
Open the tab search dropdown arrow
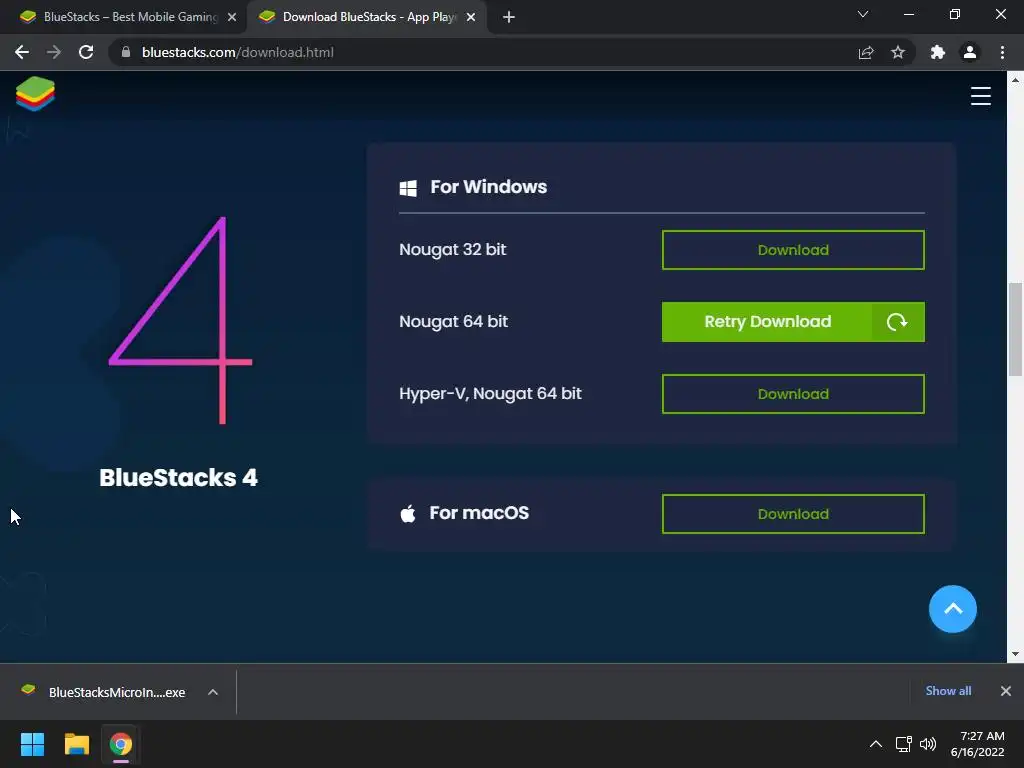click(863, 14)
